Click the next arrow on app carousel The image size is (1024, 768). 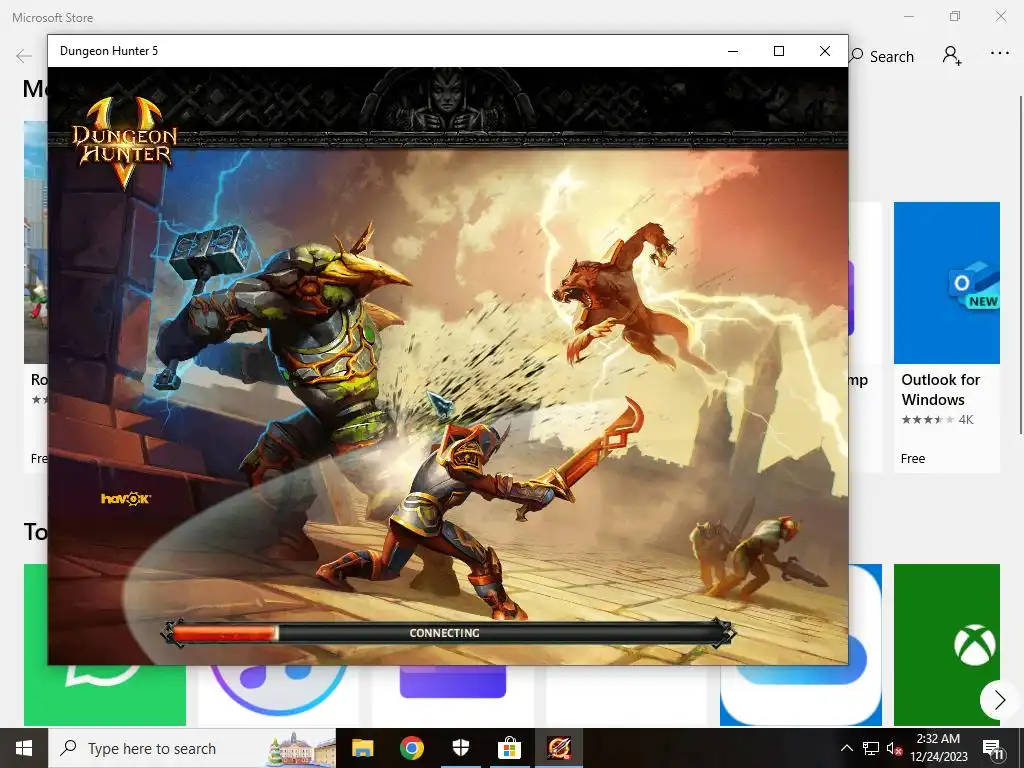pos(999,699)
